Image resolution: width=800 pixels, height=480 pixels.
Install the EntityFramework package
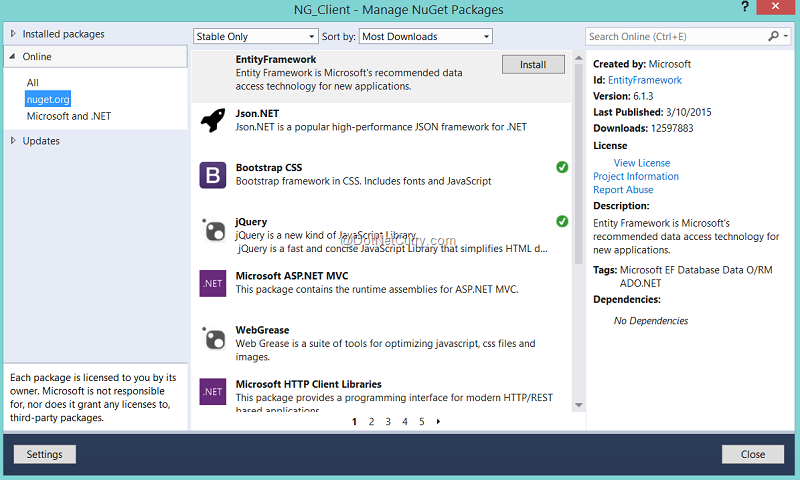pos(533,64)
